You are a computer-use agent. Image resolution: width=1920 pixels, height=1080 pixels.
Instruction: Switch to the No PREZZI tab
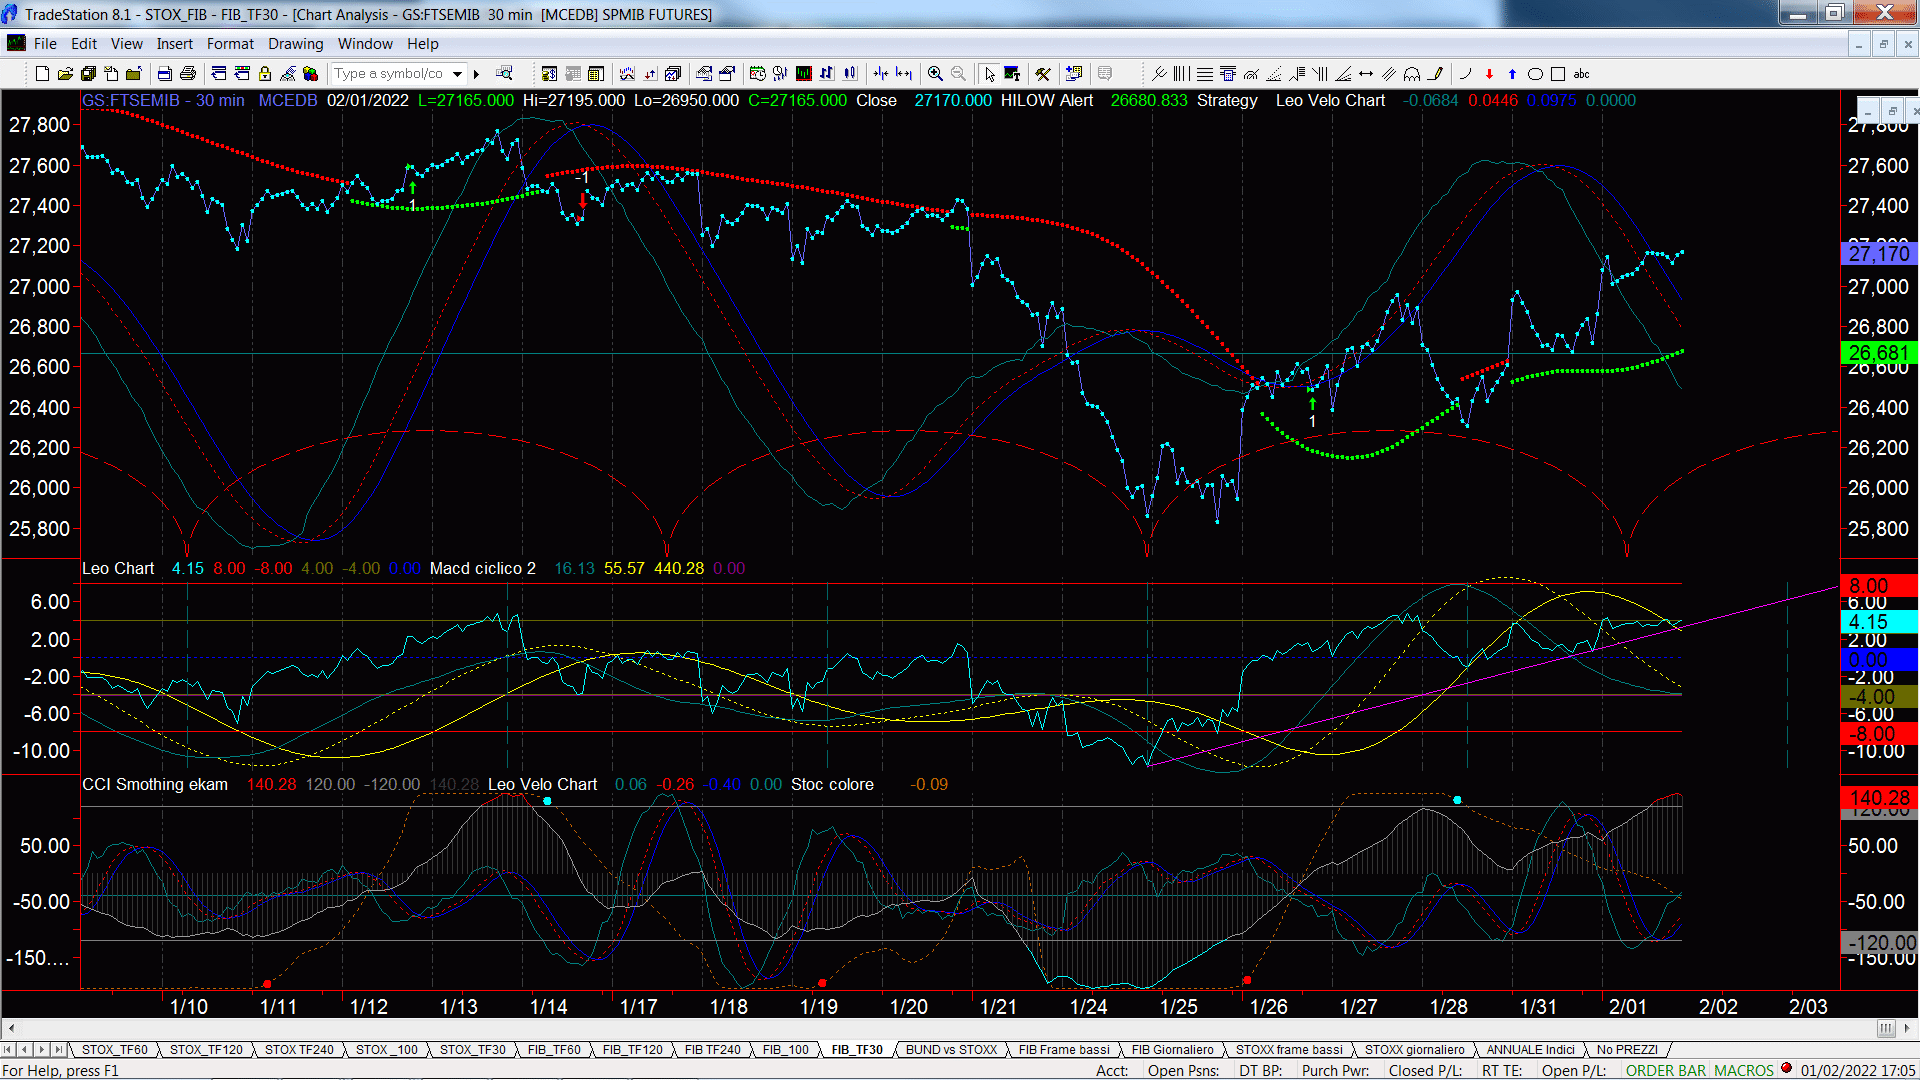click(x=1627, y=1050)
